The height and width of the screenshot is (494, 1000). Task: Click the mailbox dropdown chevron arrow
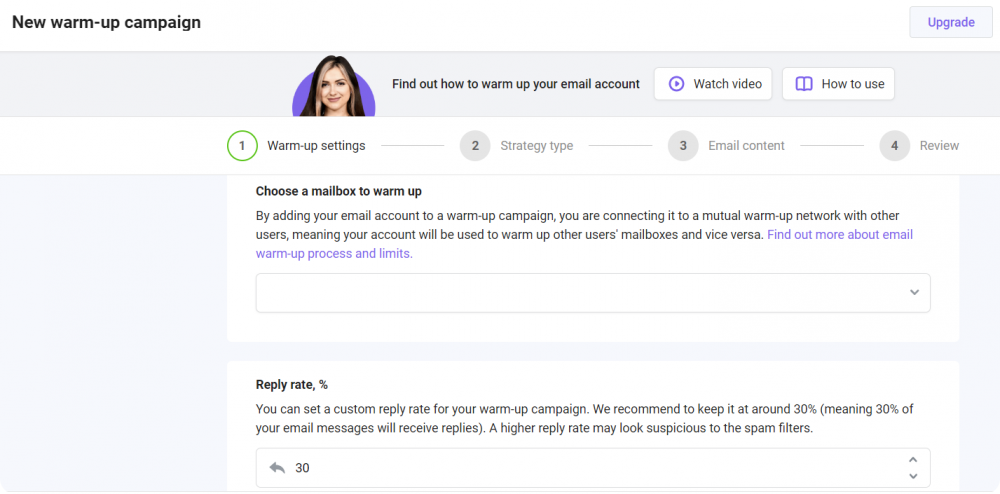[915, 293]
